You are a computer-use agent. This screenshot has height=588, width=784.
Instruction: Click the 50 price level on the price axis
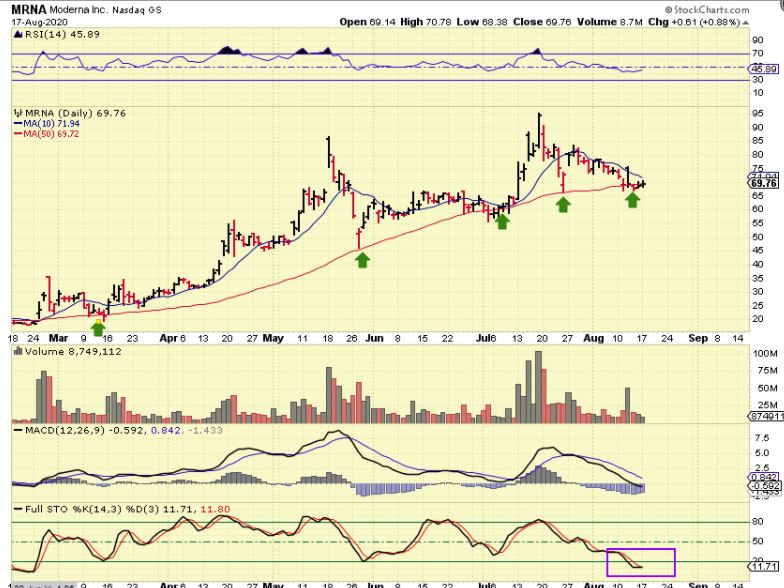pos(758,237)
